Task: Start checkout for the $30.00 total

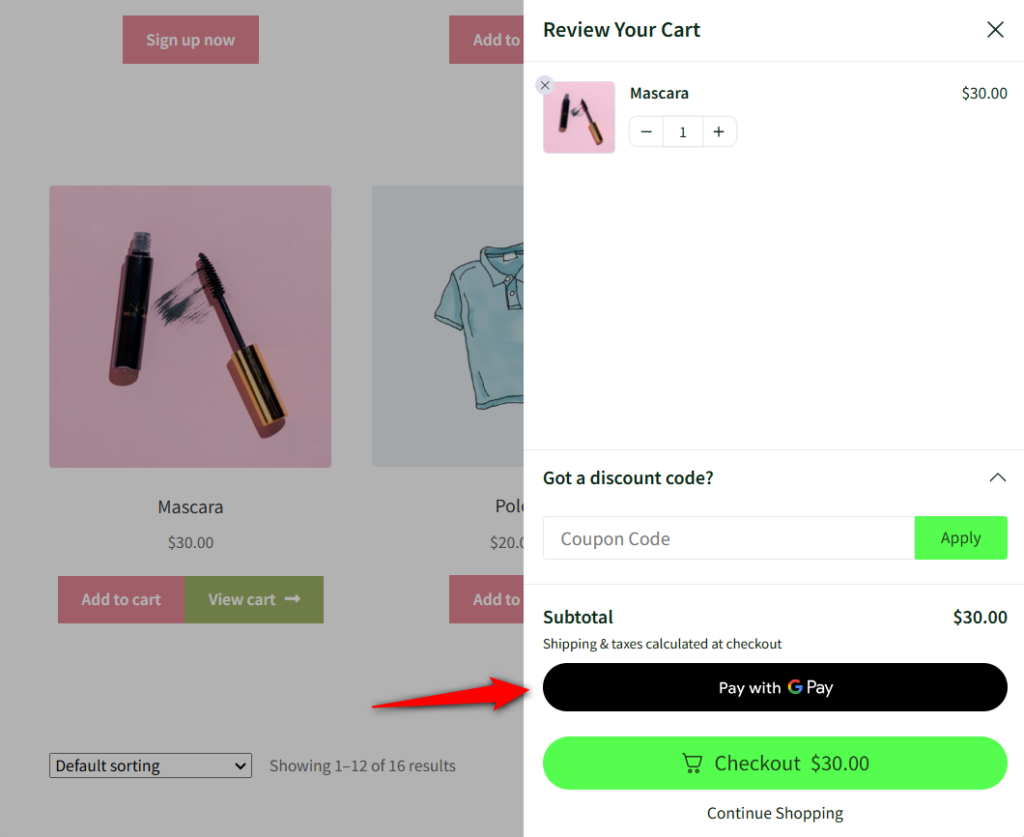Action: pyautogui.click(x=775, y=763)
